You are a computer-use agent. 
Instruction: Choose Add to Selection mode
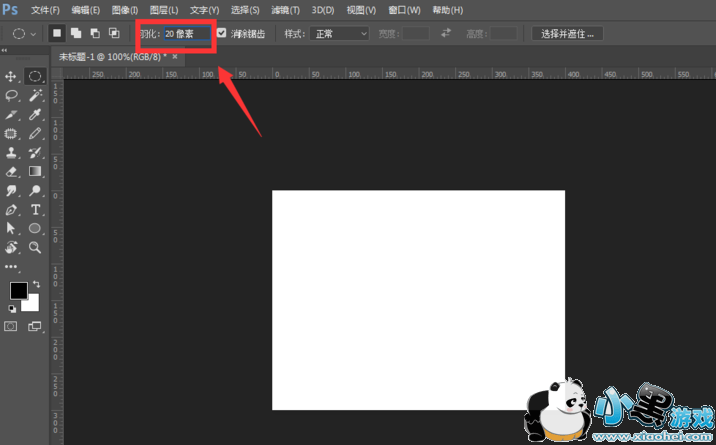pos(76,33)
